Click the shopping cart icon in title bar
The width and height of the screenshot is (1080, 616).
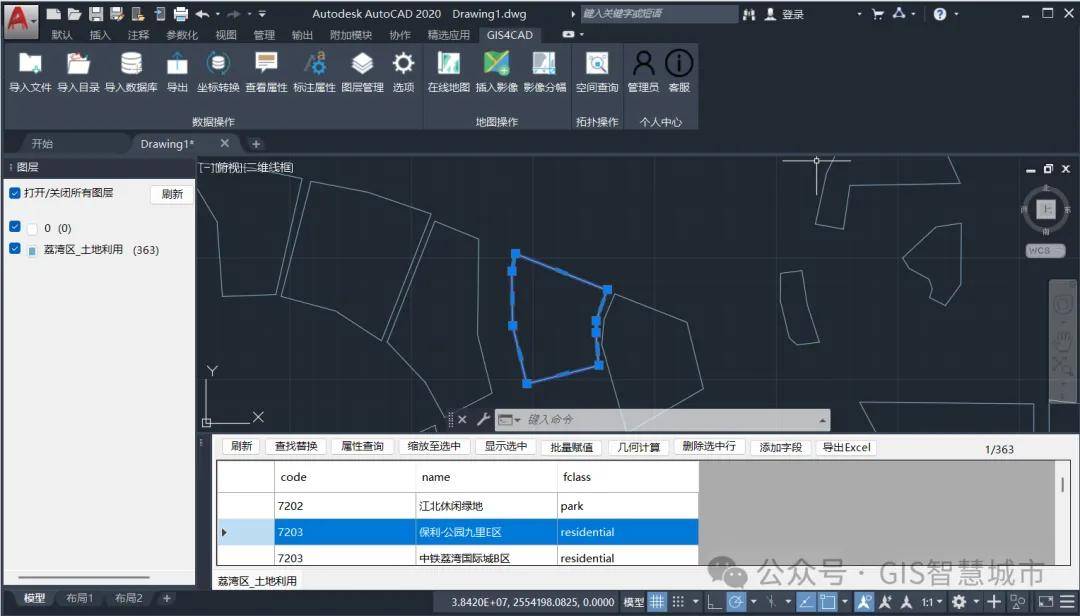coord(878,14)
